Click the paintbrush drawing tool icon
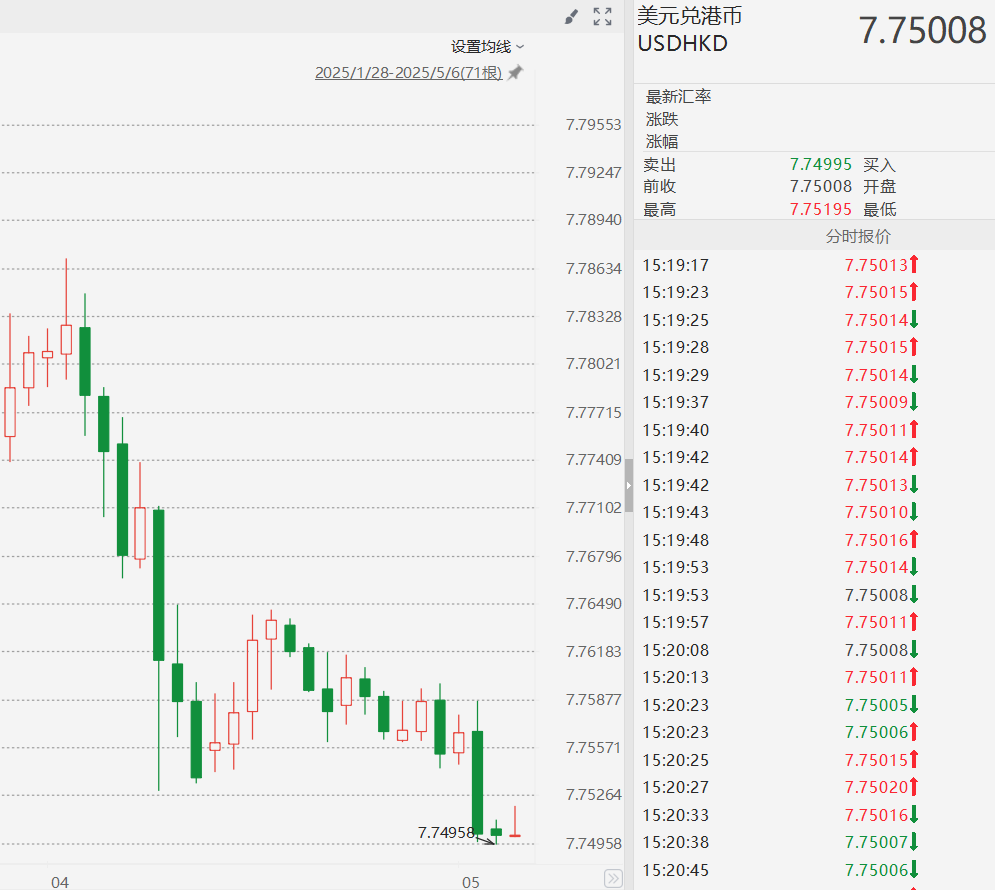 pos(571,16)
